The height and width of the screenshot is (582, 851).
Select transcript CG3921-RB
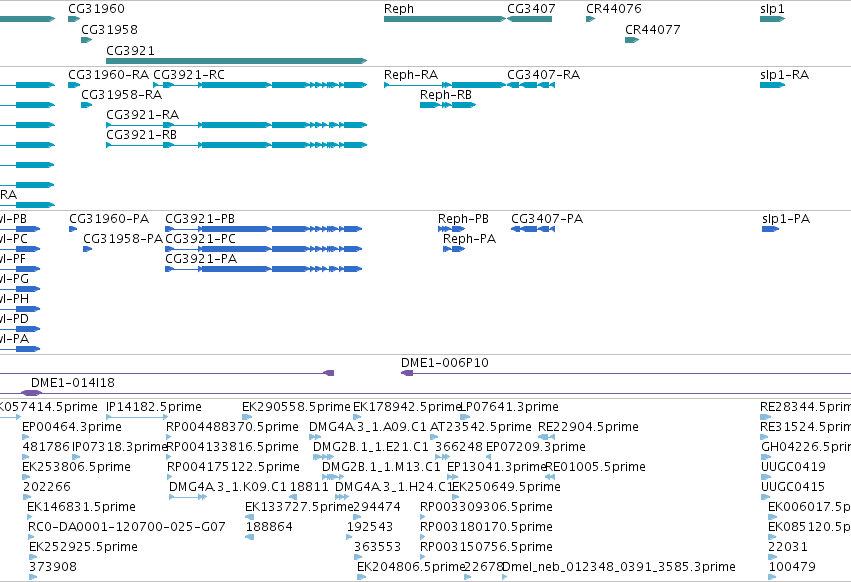[237, 145]
